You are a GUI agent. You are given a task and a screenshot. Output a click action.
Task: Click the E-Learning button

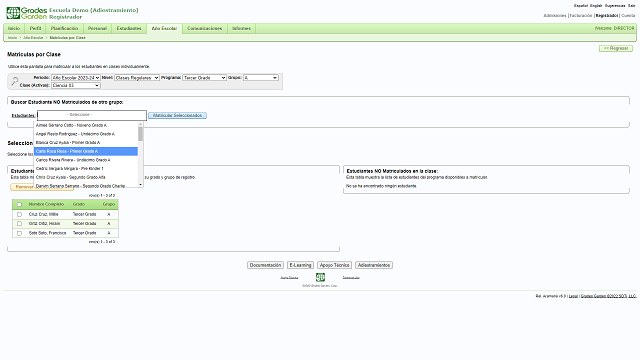(x=300, y=265)
